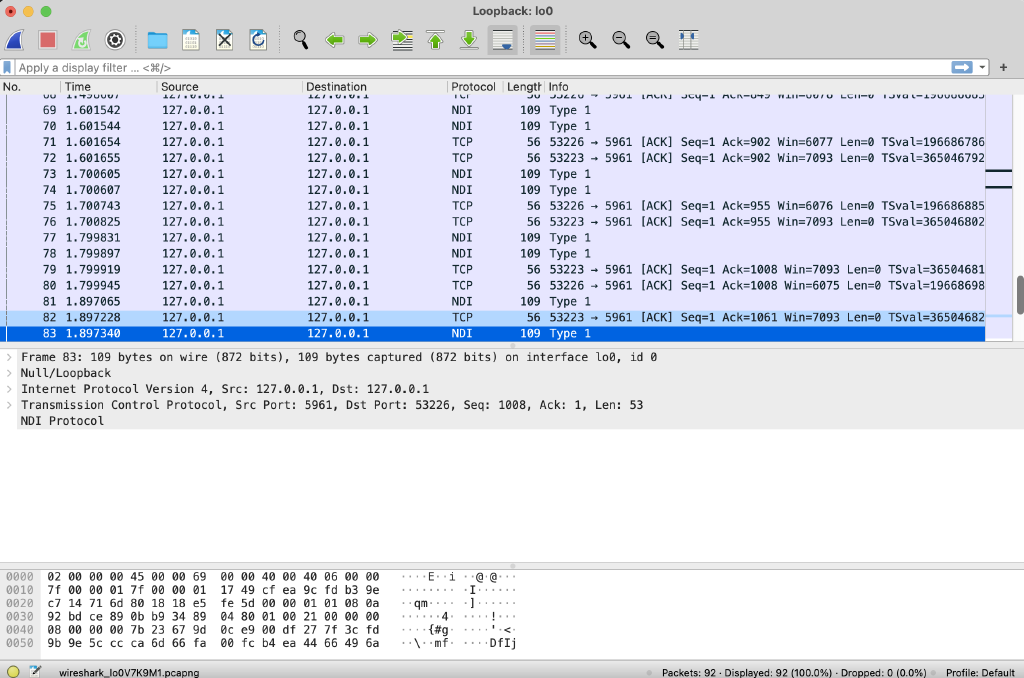This screenshot has width=1024, height=678.
Task: Open a capture file with the folder icon
Action: (156, 40)
